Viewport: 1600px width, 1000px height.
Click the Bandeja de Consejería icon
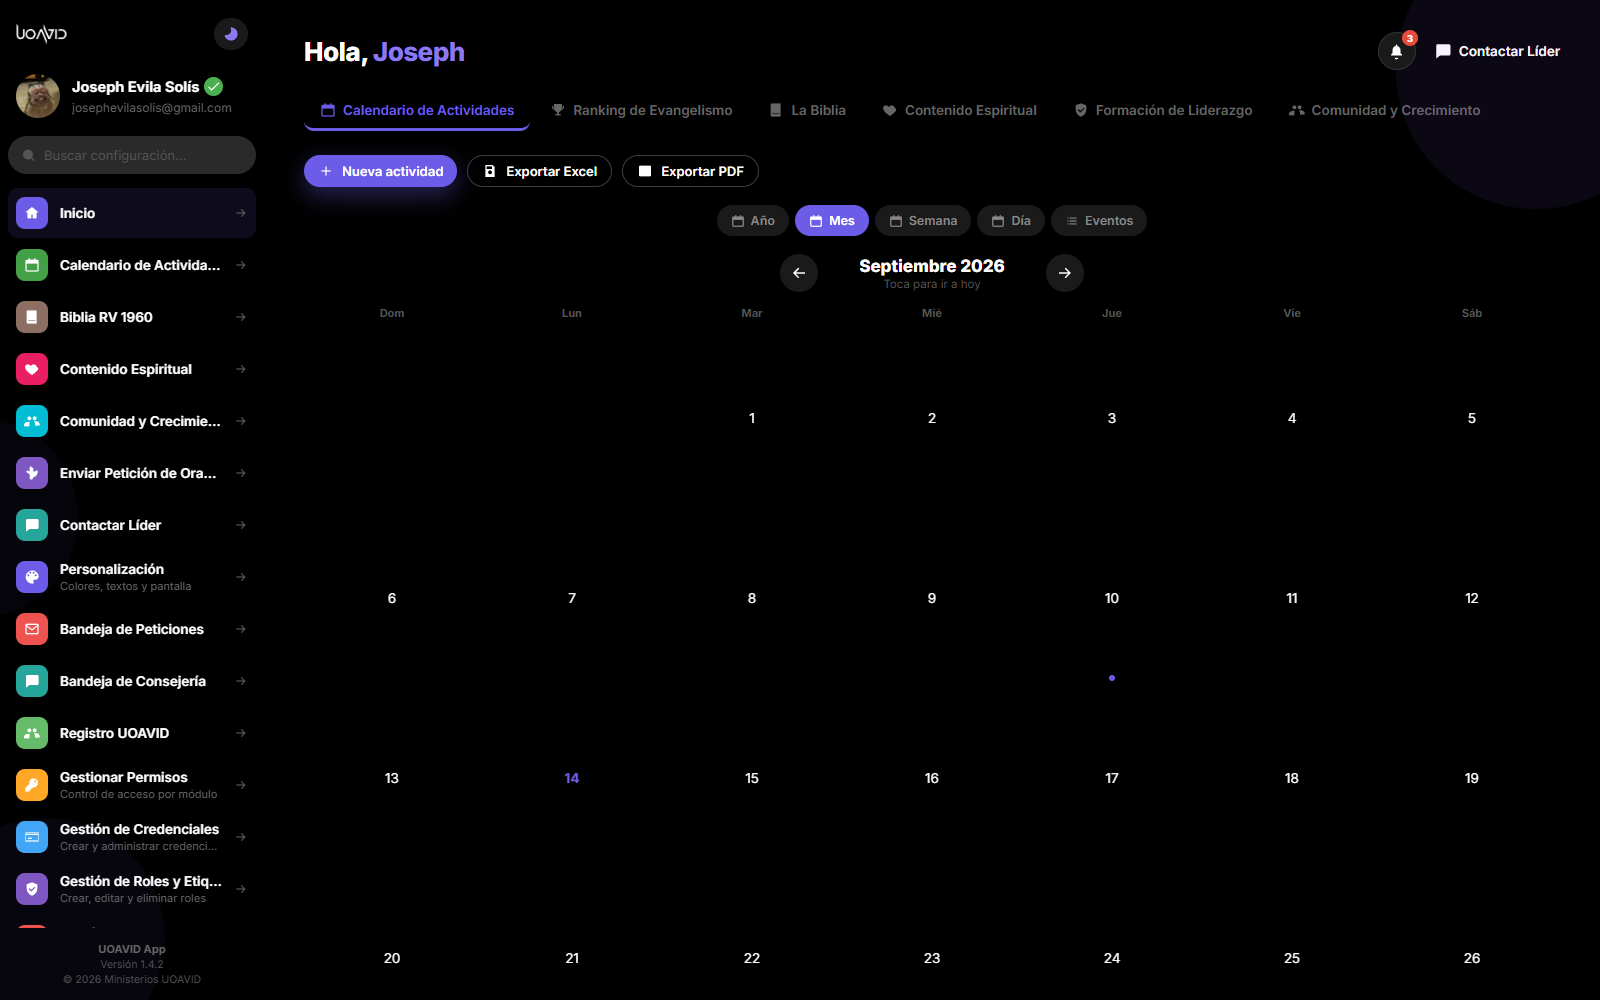(32, 681)
